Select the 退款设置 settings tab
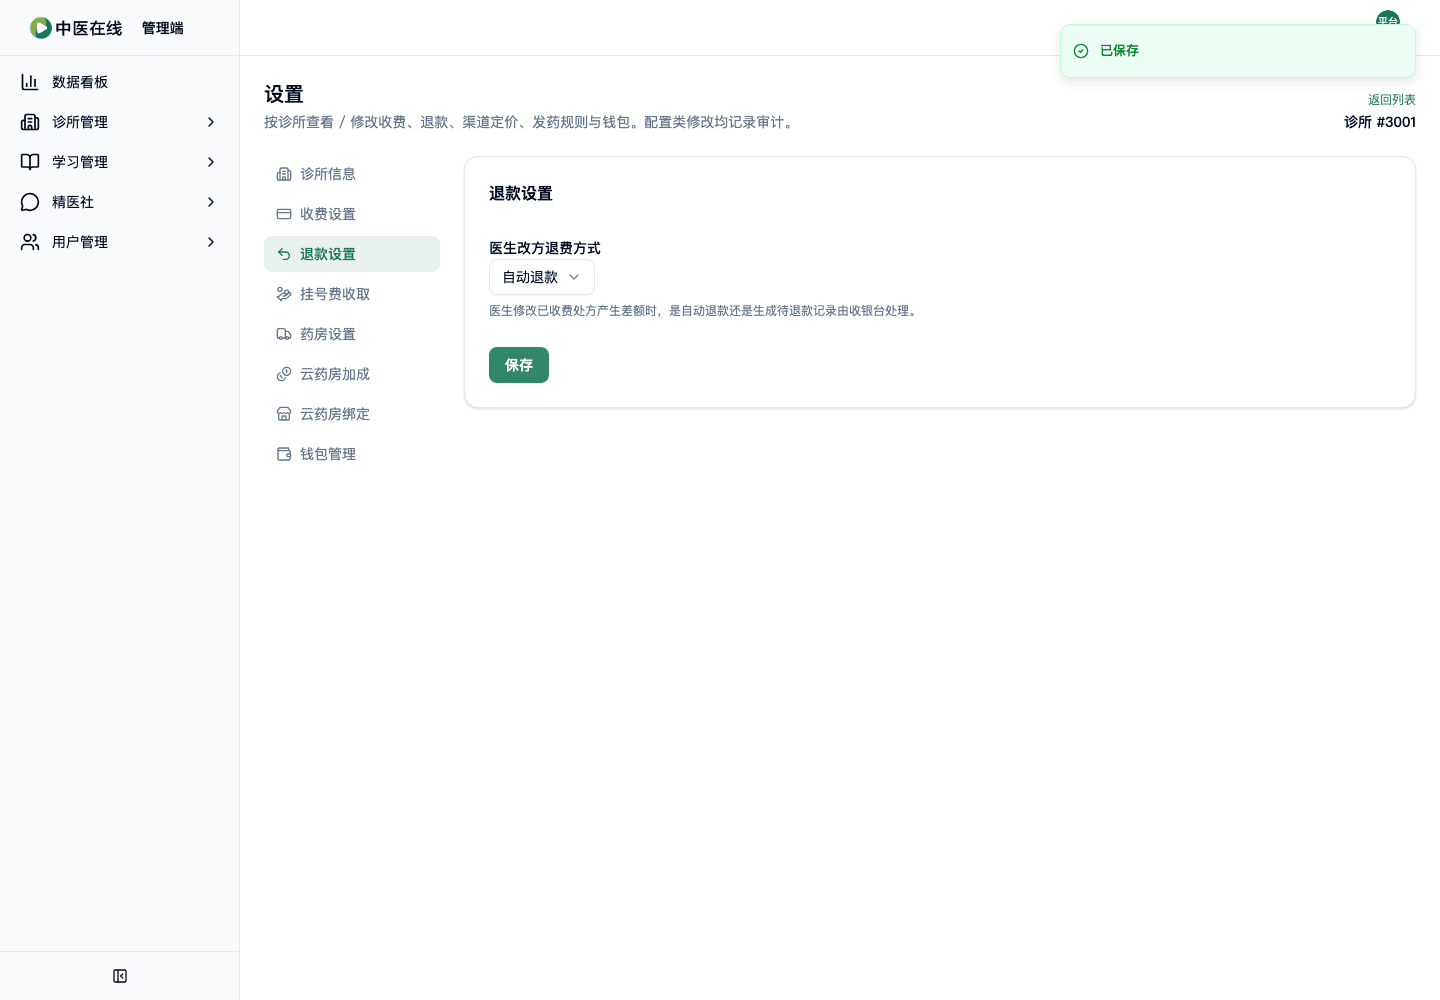Image resolution: width=1440 pixels, height=1000 pixels. click(x=352, y=254)
